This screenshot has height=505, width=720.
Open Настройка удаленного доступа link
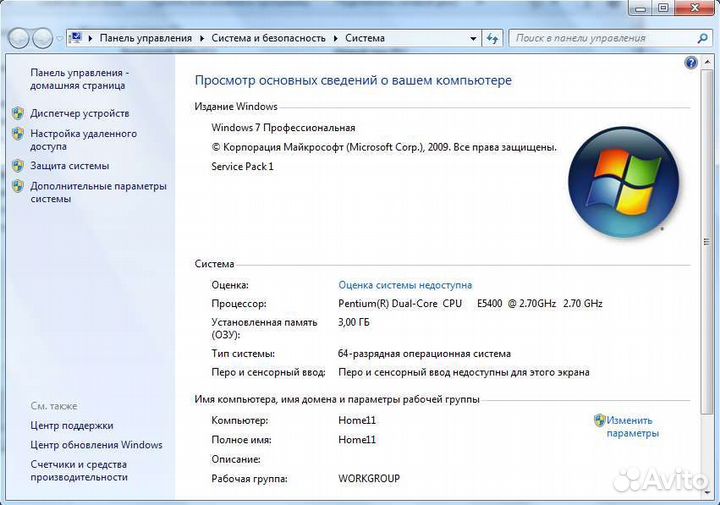click(84, 140)
